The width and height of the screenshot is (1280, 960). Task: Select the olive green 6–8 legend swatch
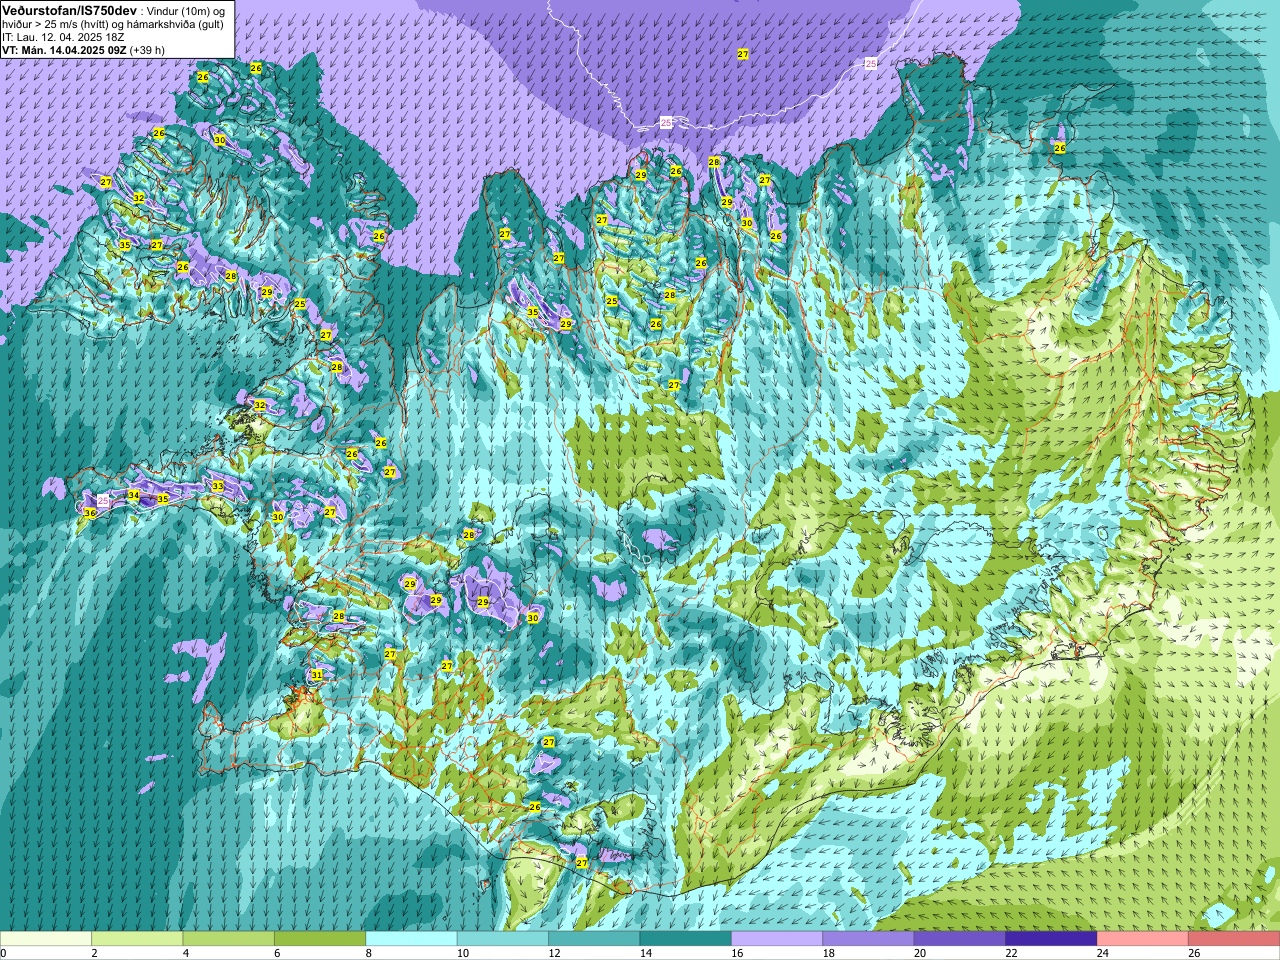tap(320, 939)
